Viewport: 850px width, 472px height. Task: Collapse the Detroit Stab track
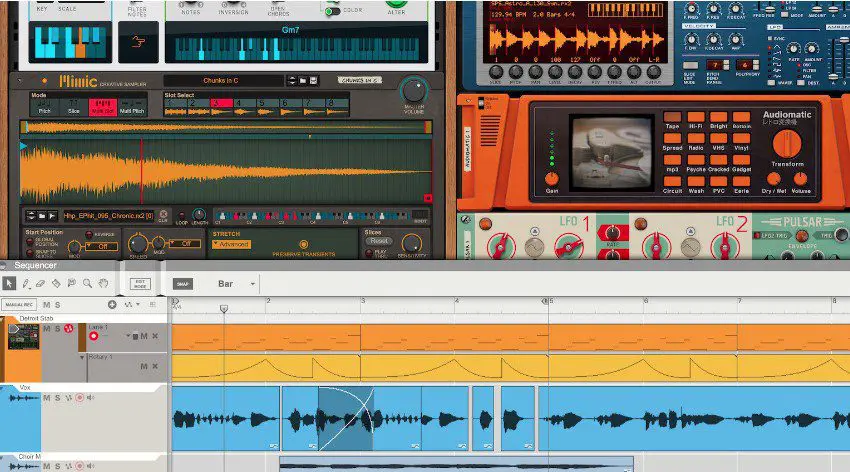pos(5,319)
